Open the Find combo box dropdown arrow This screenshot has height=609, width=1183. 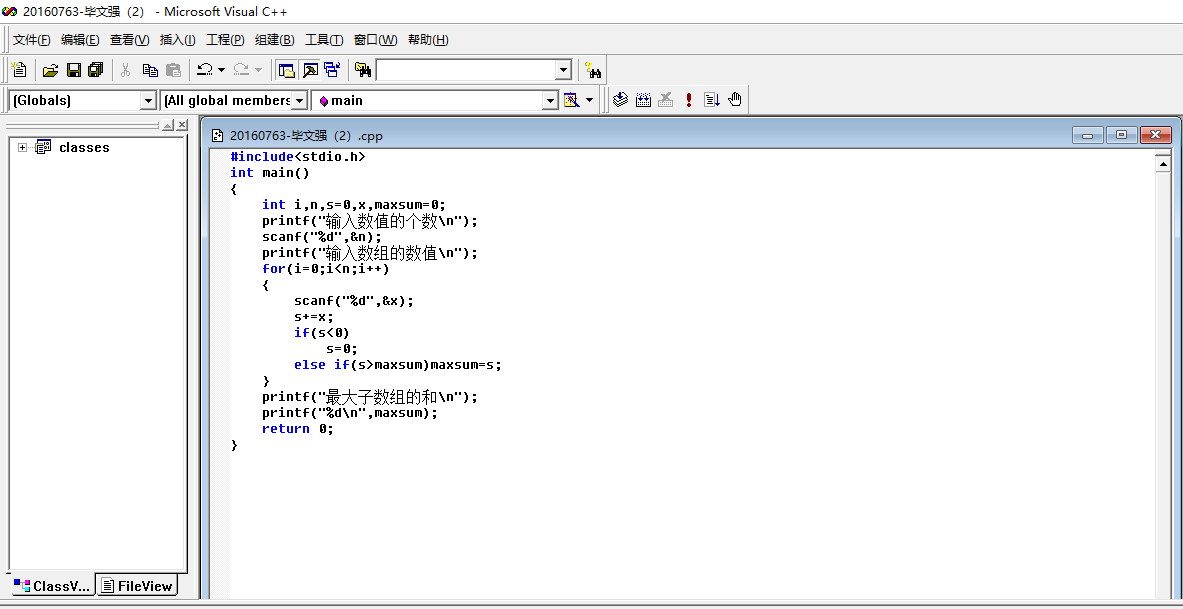564,70
